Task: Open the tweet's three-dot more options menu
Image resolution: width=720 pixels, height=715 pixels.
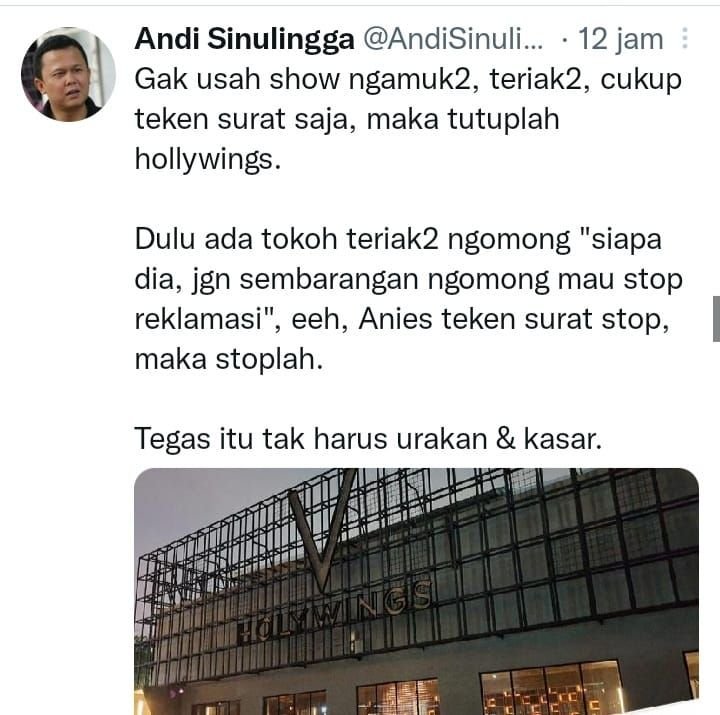Action: click(x=685, y=38)
